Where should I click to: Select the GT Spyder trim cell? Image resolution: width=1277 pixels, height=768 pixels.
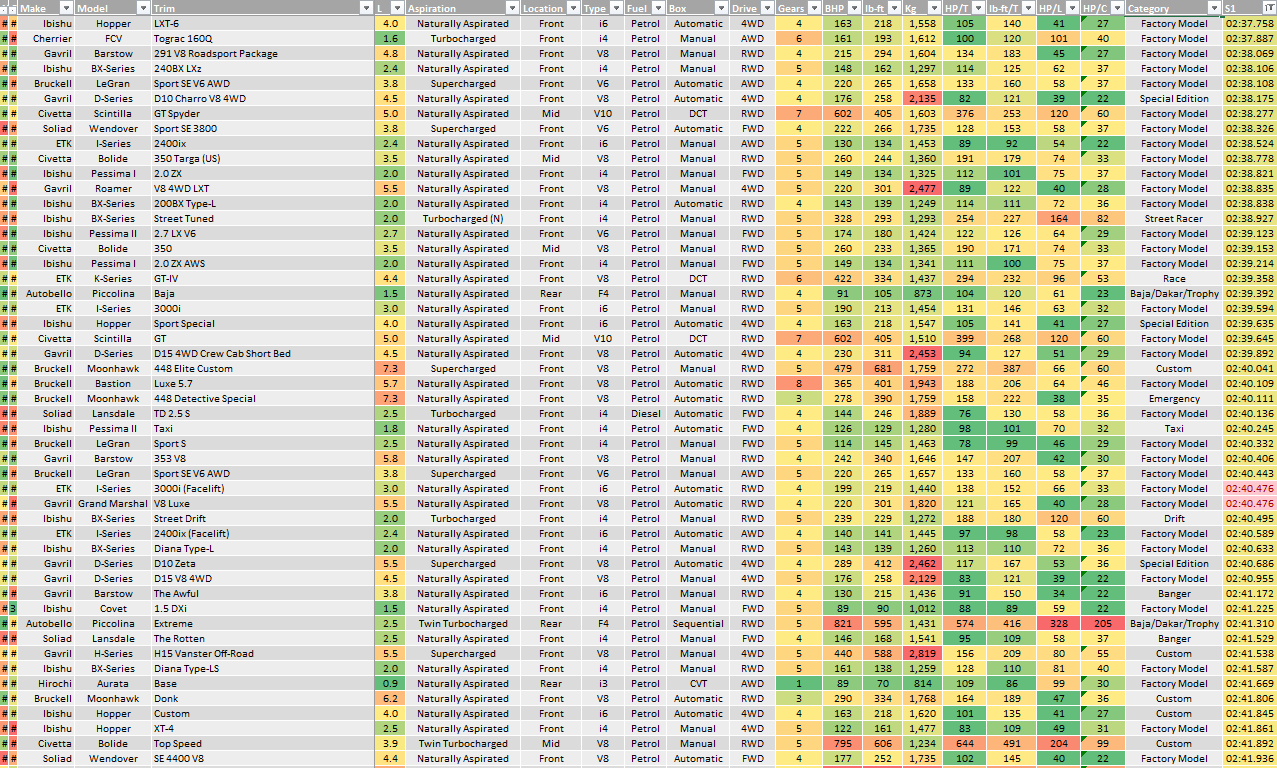coord(263,113)
